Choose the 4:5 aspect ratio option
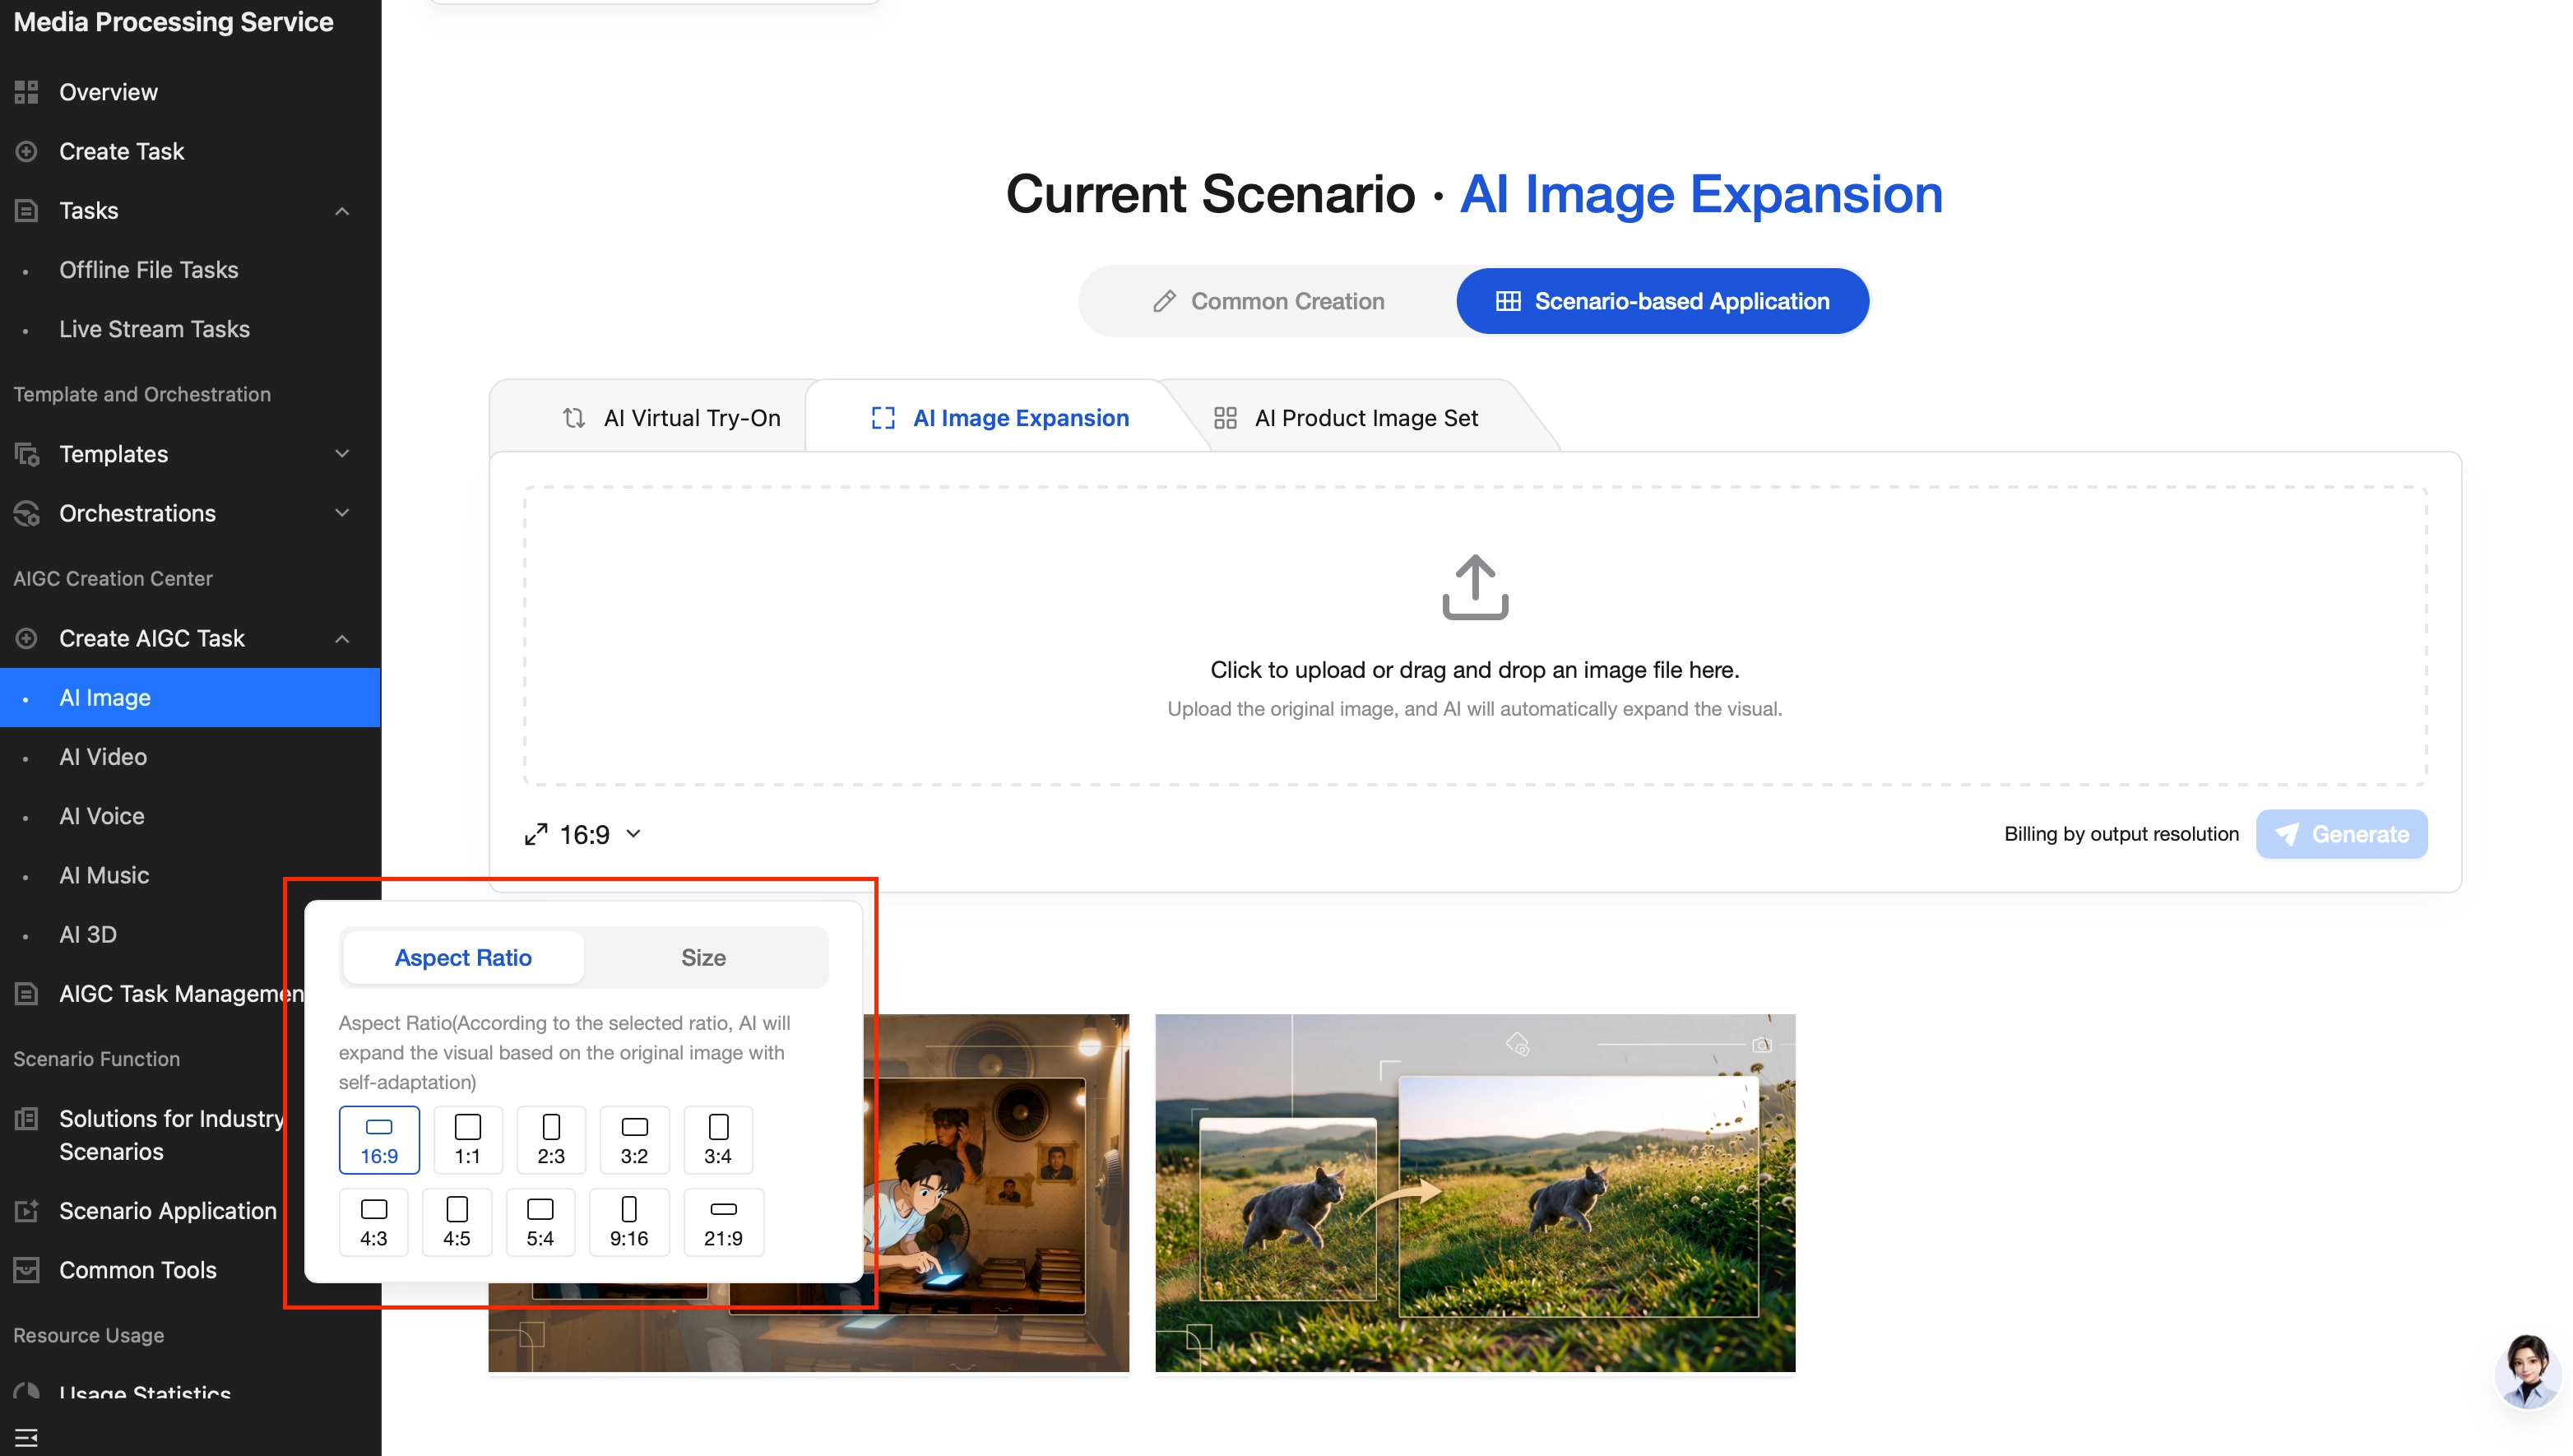Image resolution: width=2573 pixels, height=1456 pixels. click(x=457, y=1221)
